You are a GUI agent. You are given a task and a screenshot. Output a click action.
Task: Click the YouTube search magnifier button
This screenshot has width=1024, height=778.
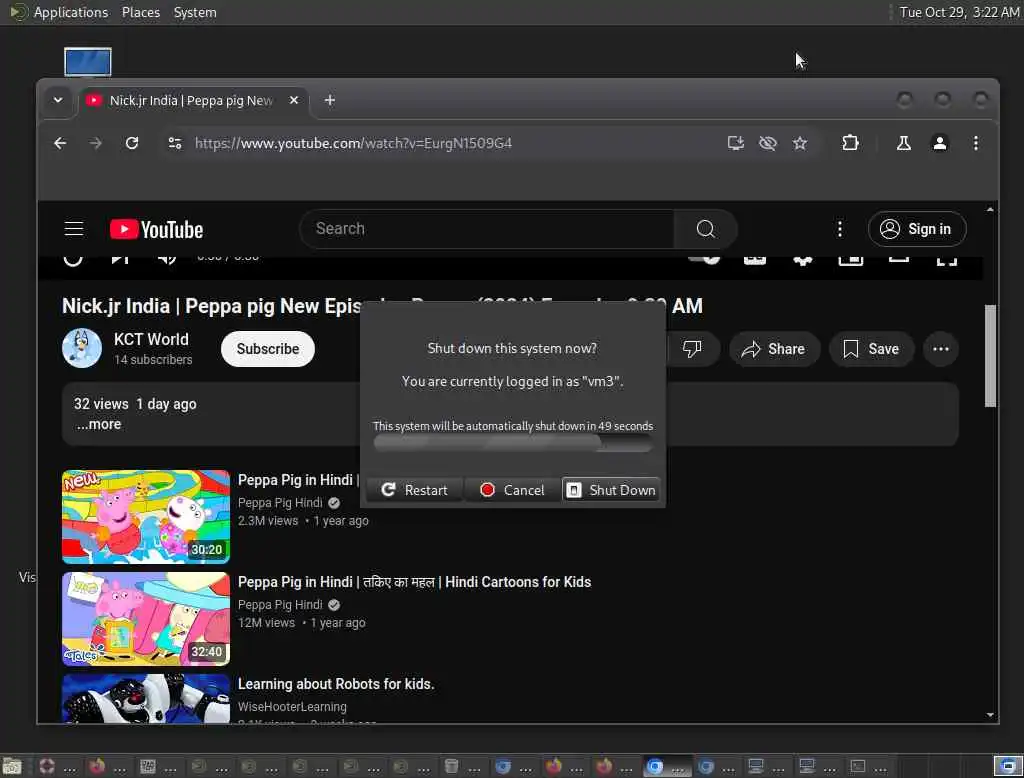click(706, 229)
